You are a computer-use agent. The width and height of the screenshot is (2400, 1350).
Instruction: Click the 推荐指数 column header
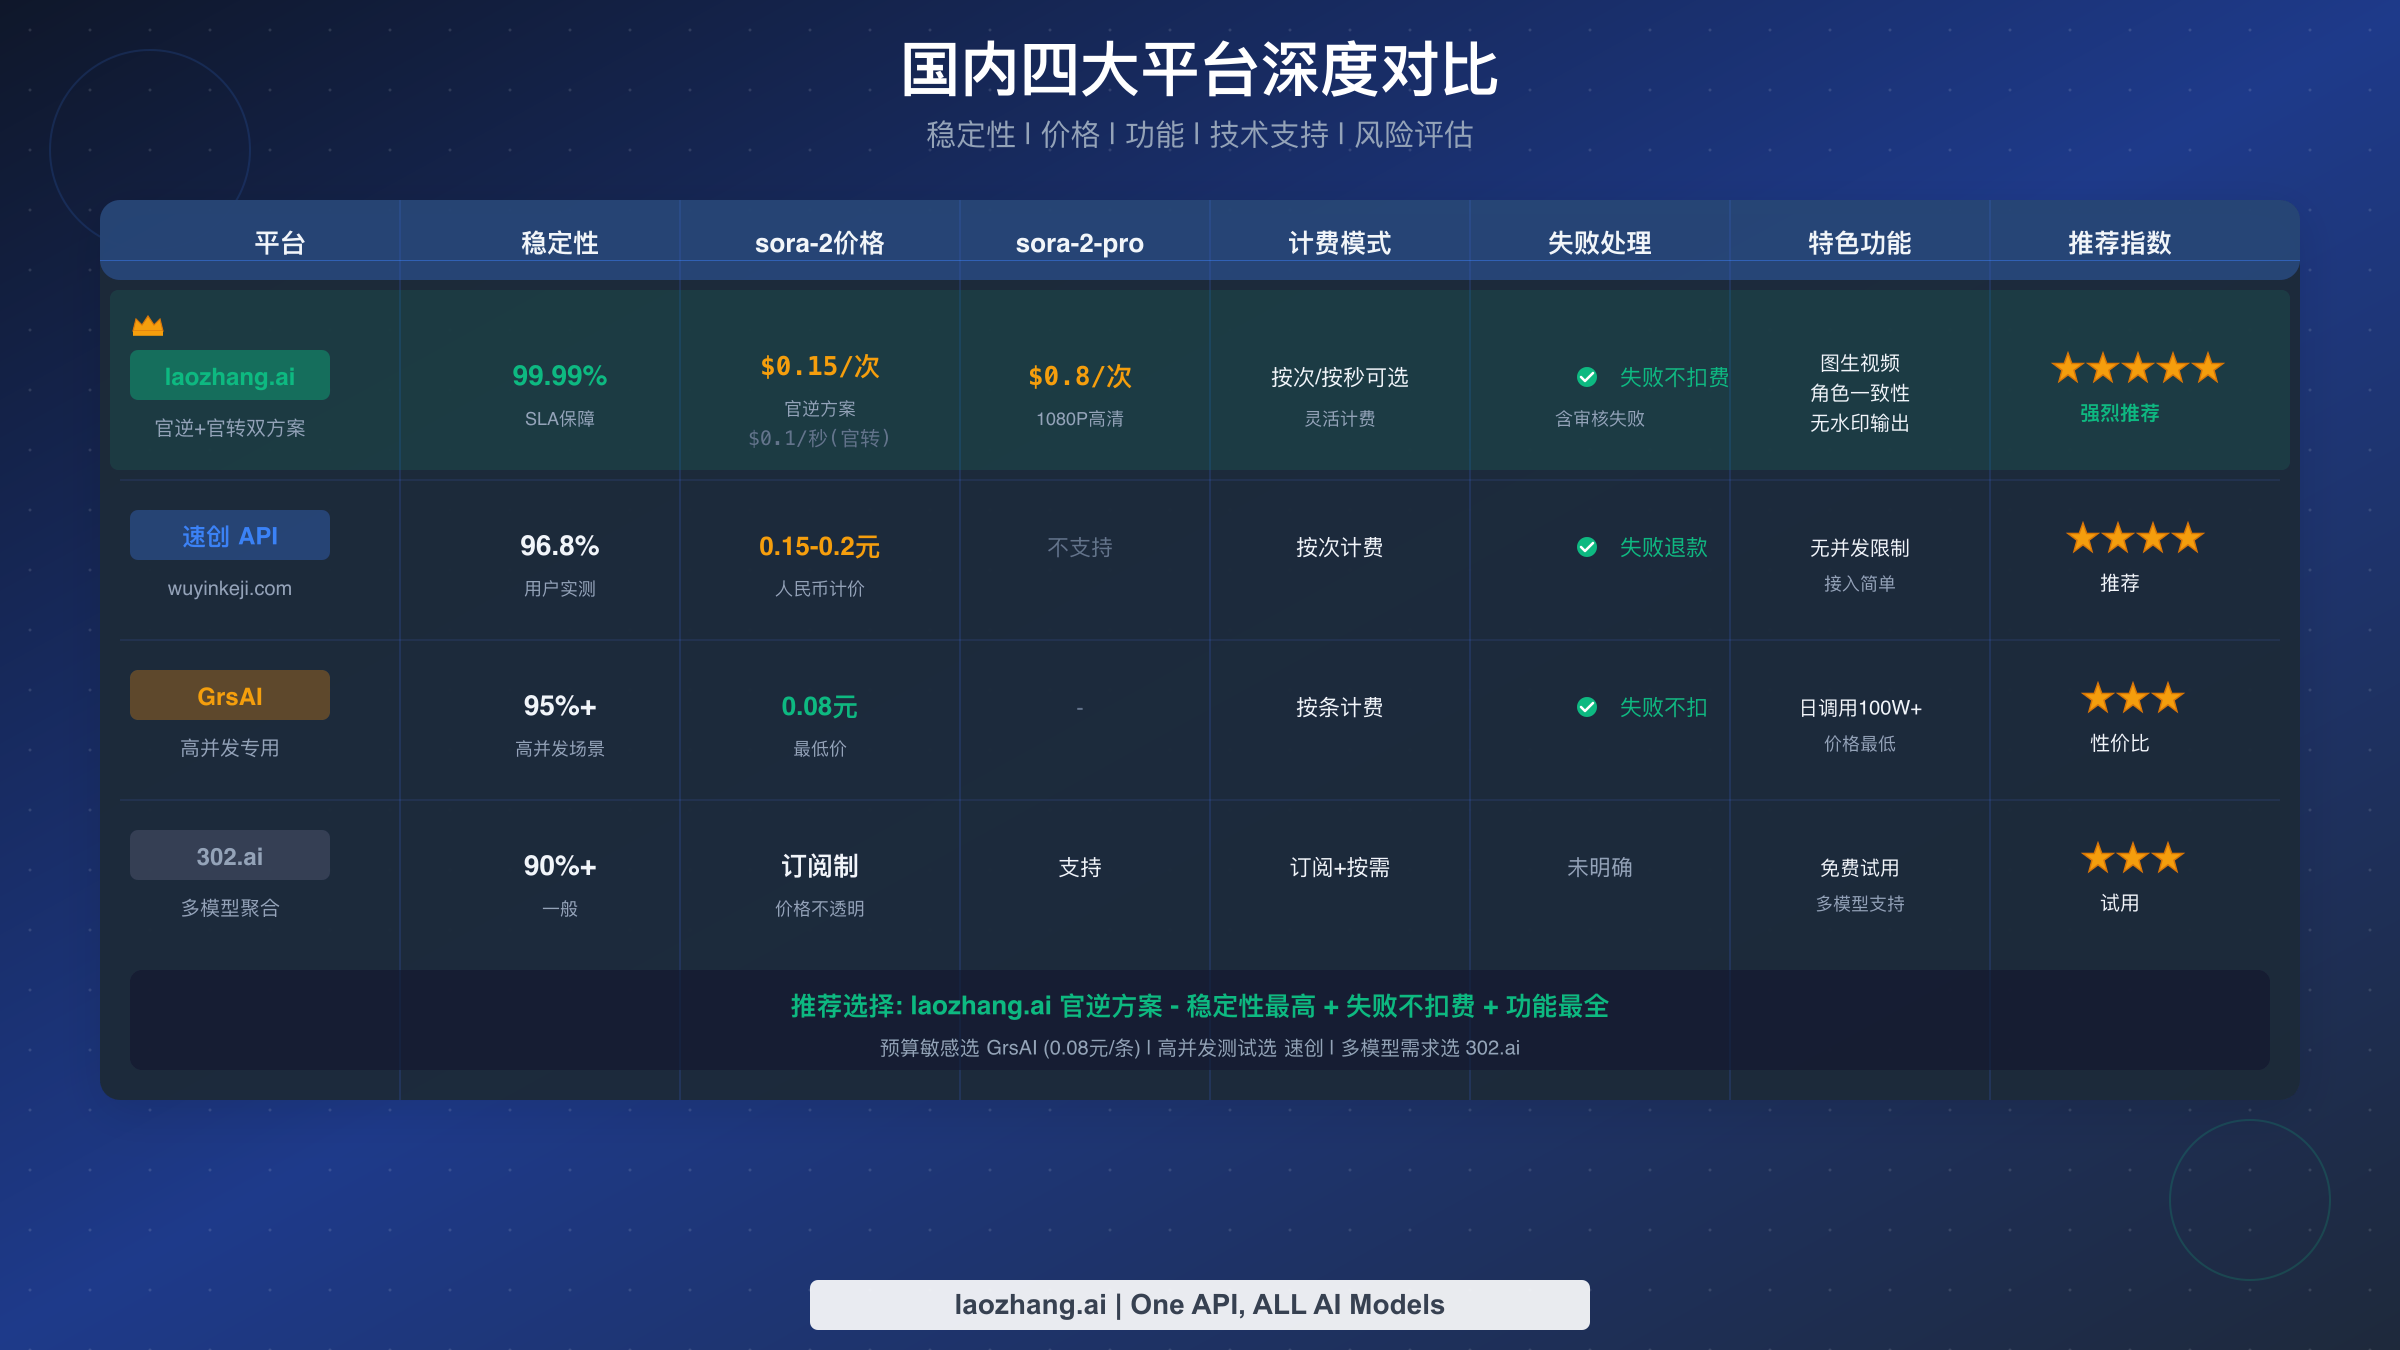click(x=2119, y=243)
